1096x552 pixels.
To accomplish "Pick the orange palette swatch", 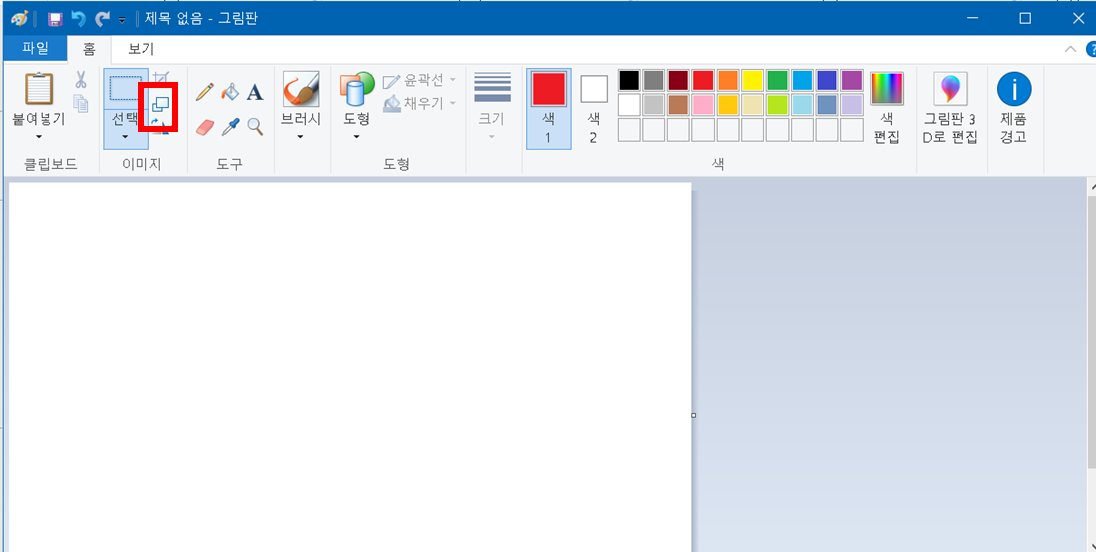I will (x=728, y=80).
